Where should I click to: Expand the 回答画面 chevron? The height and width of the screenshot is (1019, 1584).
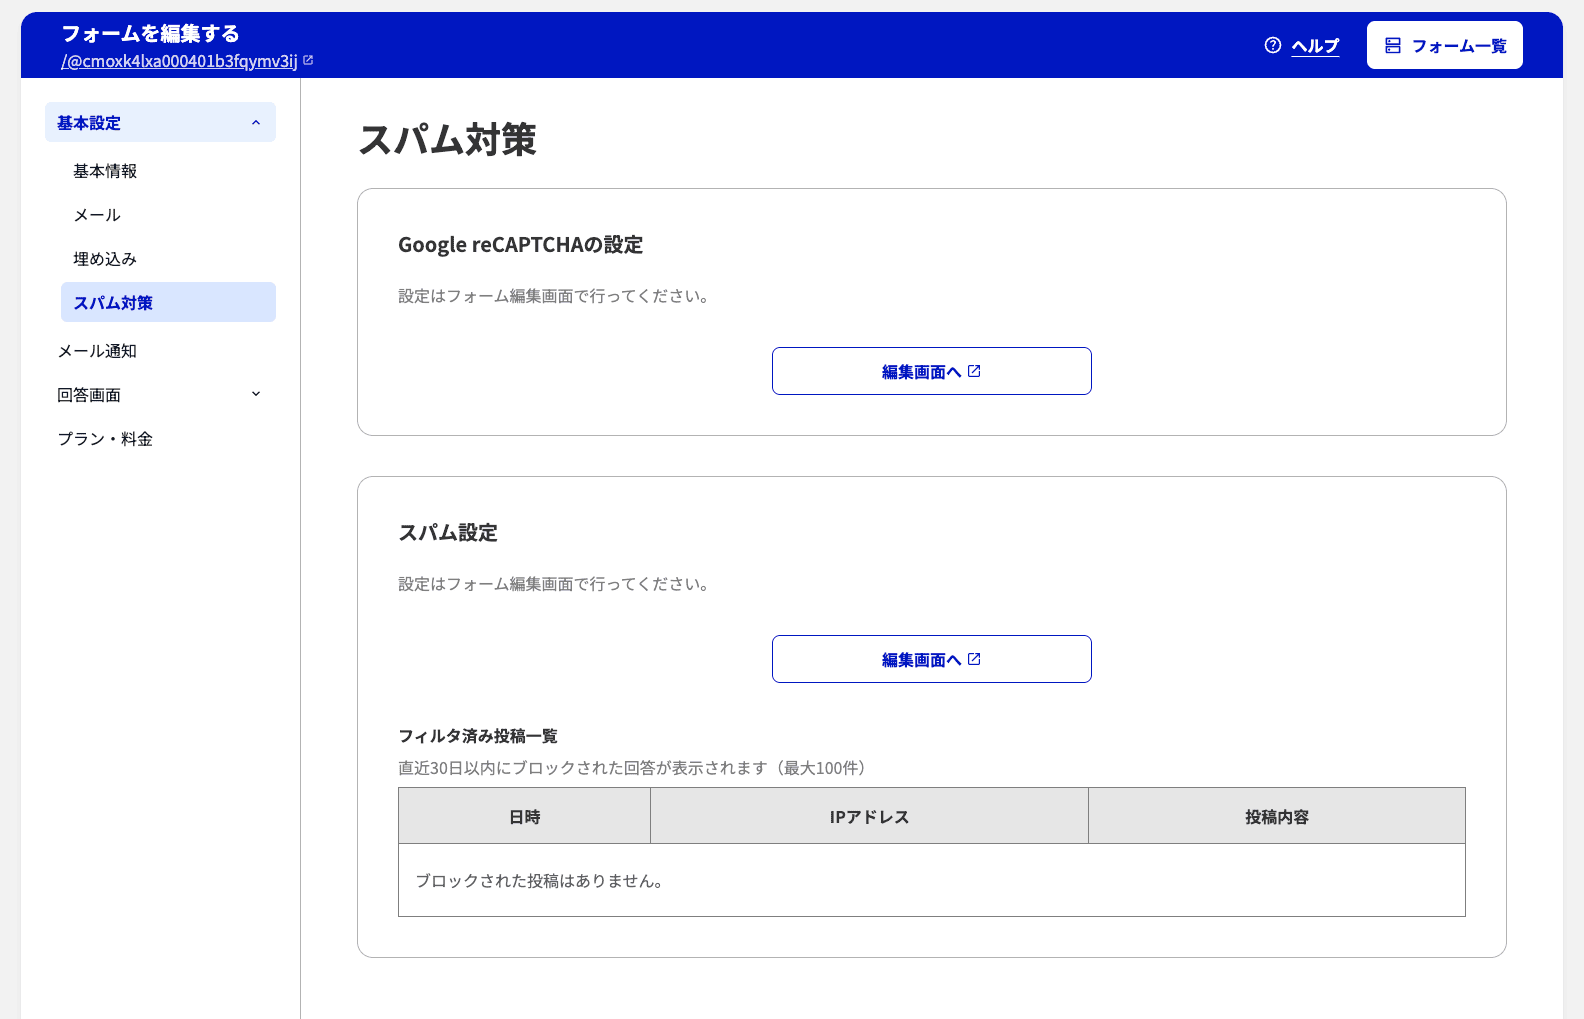pyautogui.click(x=256, y=394)
